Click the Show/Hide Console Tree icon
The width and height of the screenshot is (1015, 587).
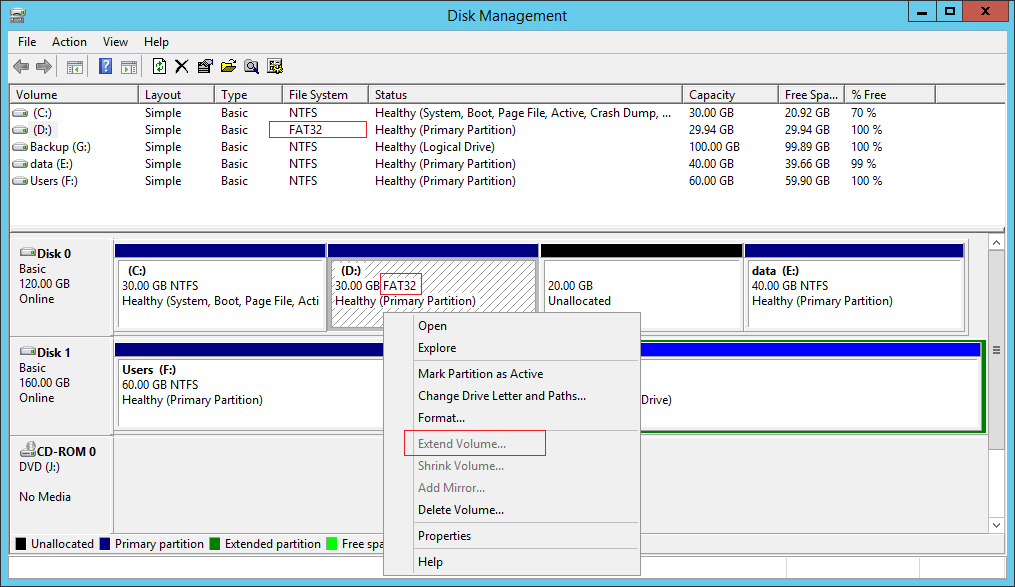coord(74,67)
